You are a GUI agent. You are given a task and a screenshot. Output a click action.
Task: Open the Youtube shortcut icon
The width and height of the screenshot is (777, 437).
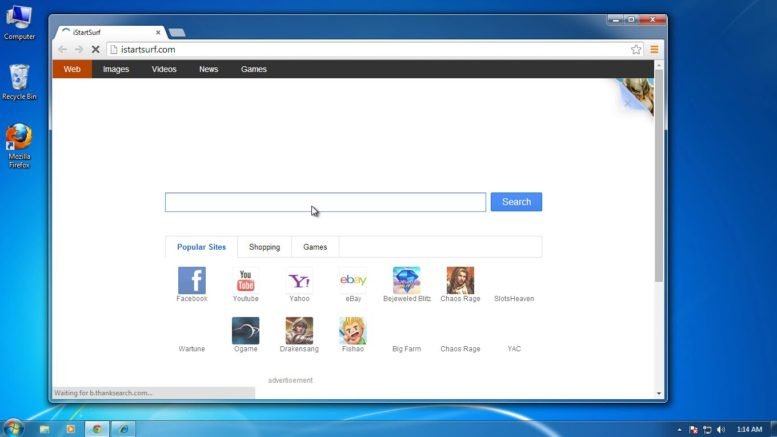click(x=245, y=280)
